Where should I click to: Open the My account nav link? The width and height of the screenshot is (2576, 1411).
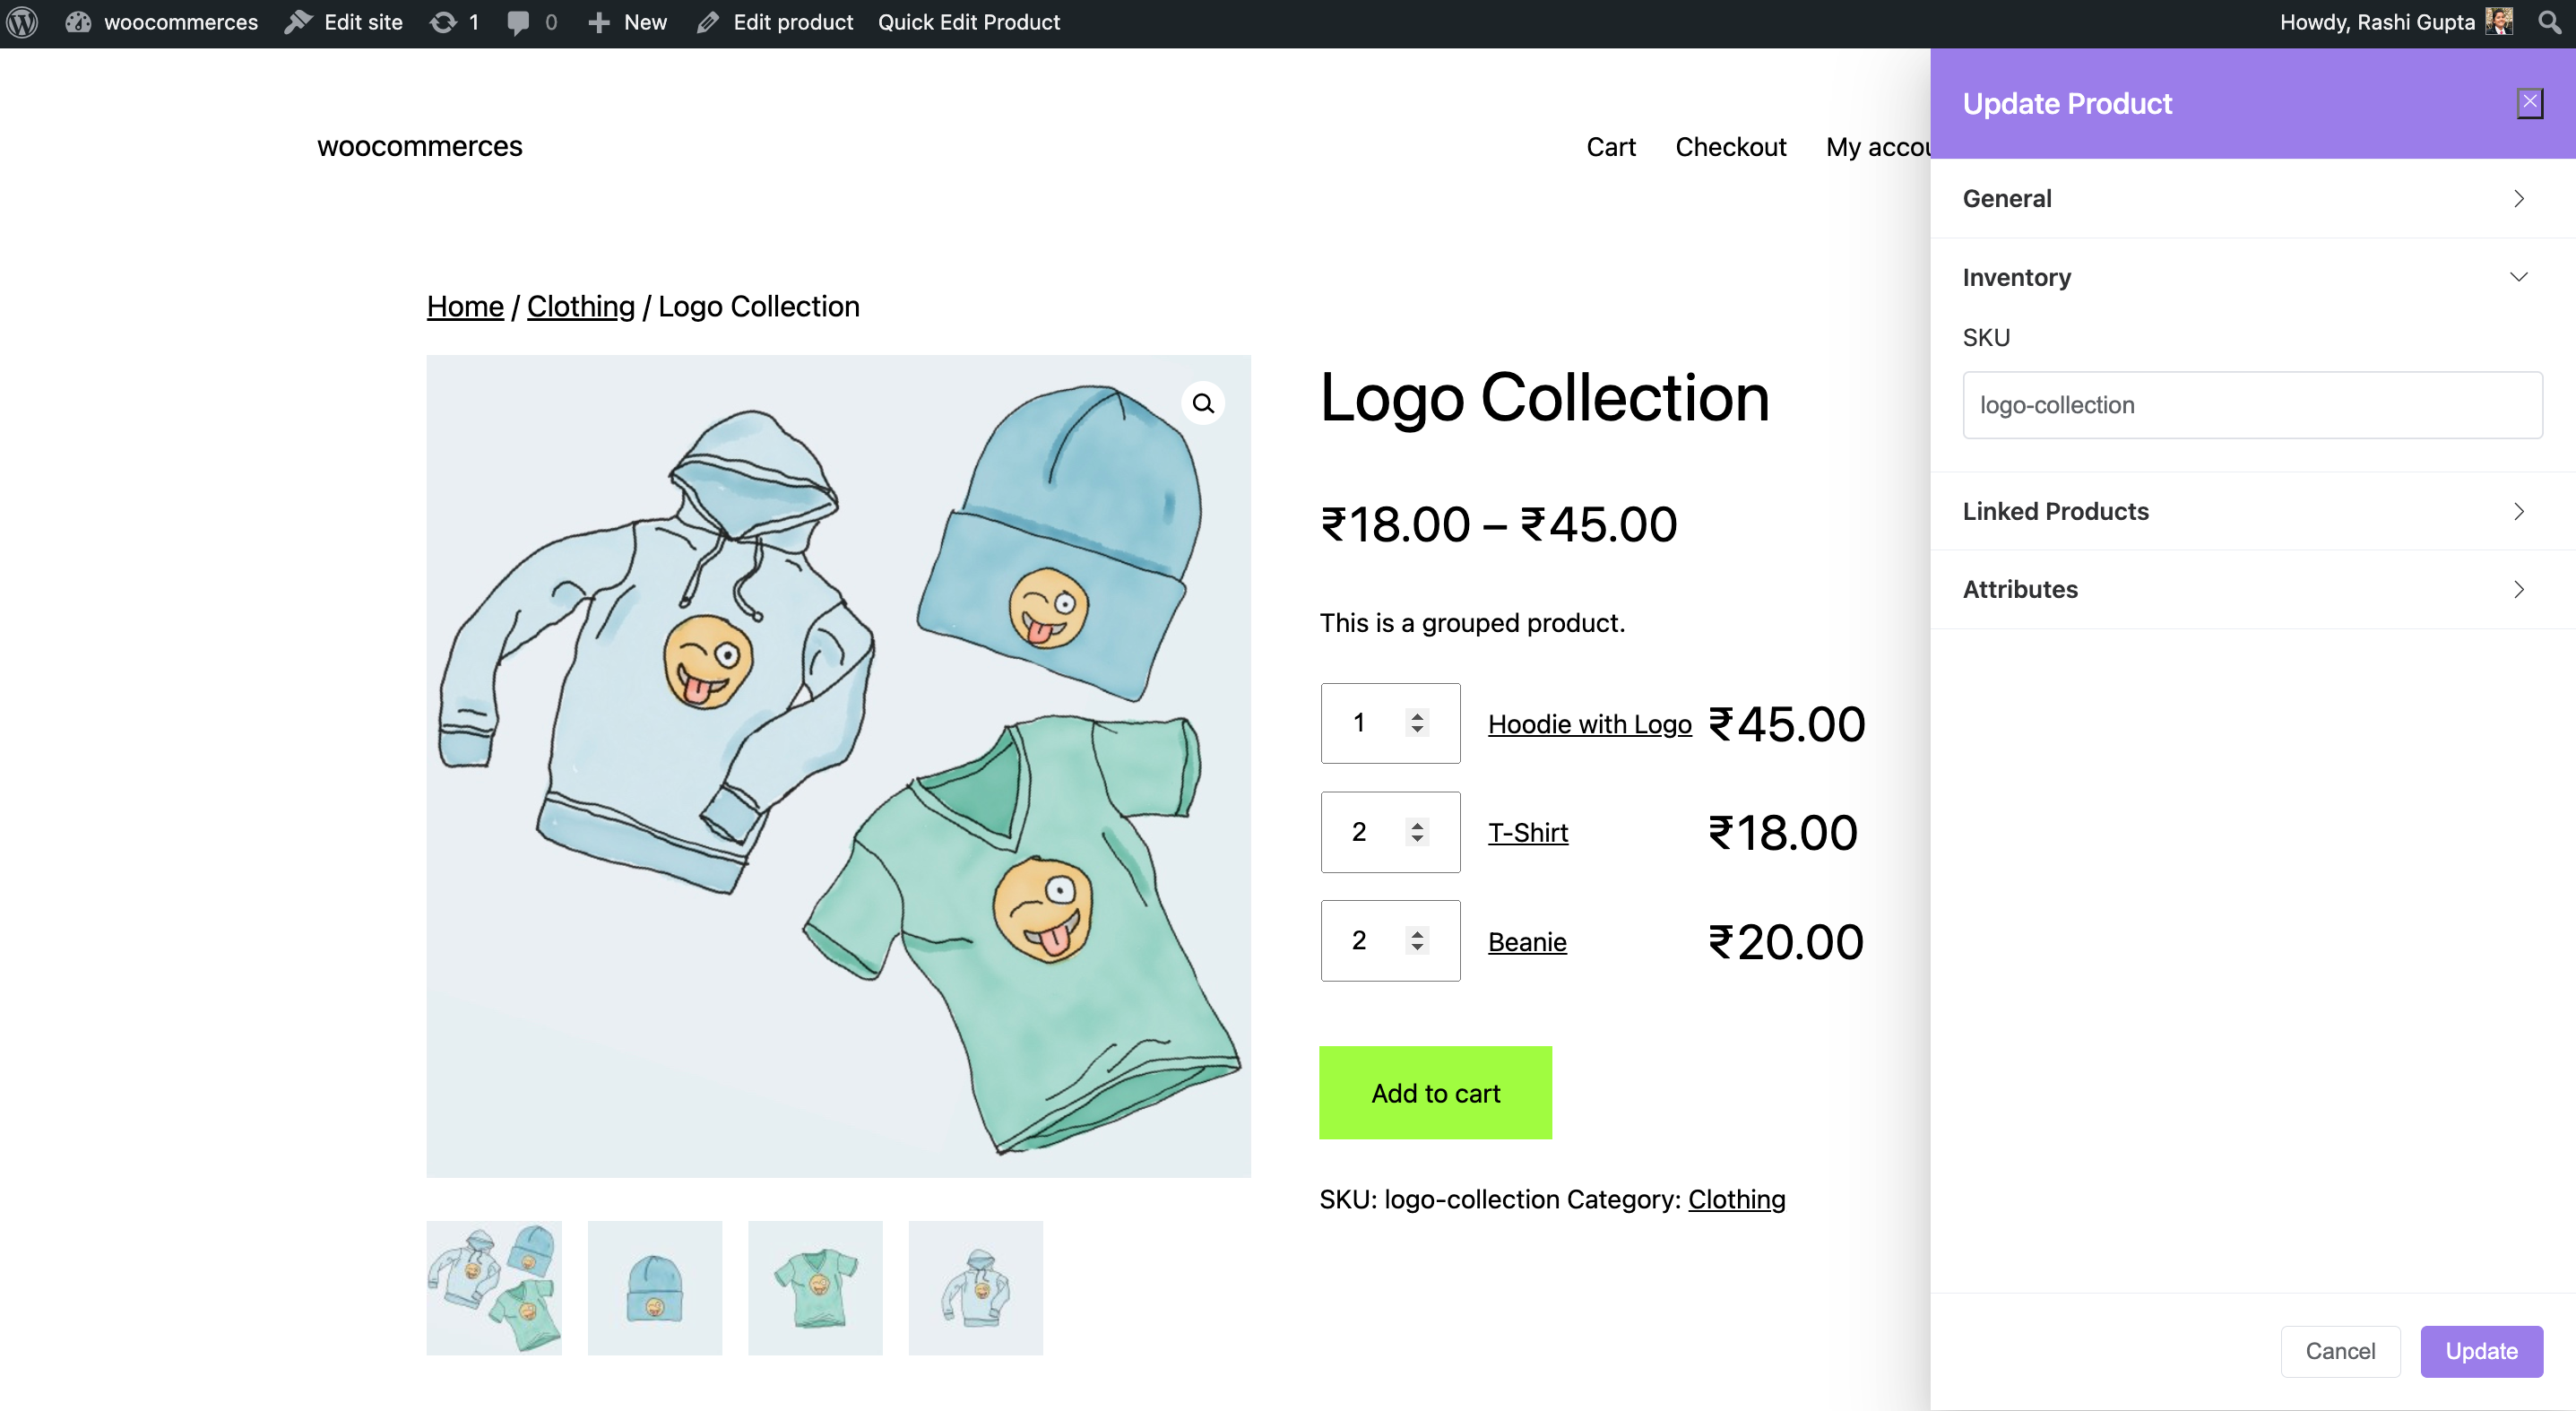click(x=1877, y=147)
